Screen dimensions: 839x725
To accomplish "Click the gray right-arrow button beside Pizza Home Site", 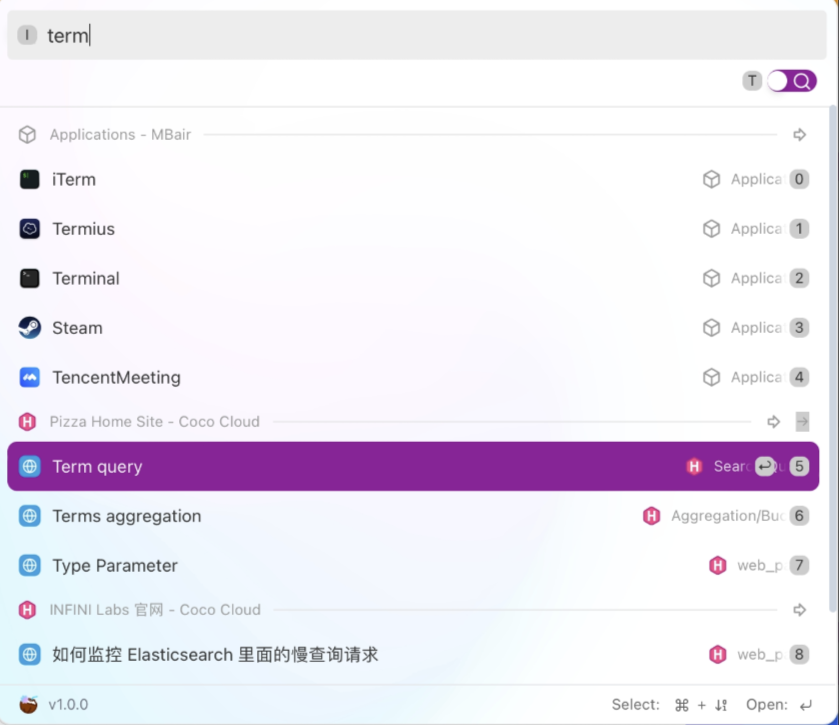I will [x=800, y=421].
